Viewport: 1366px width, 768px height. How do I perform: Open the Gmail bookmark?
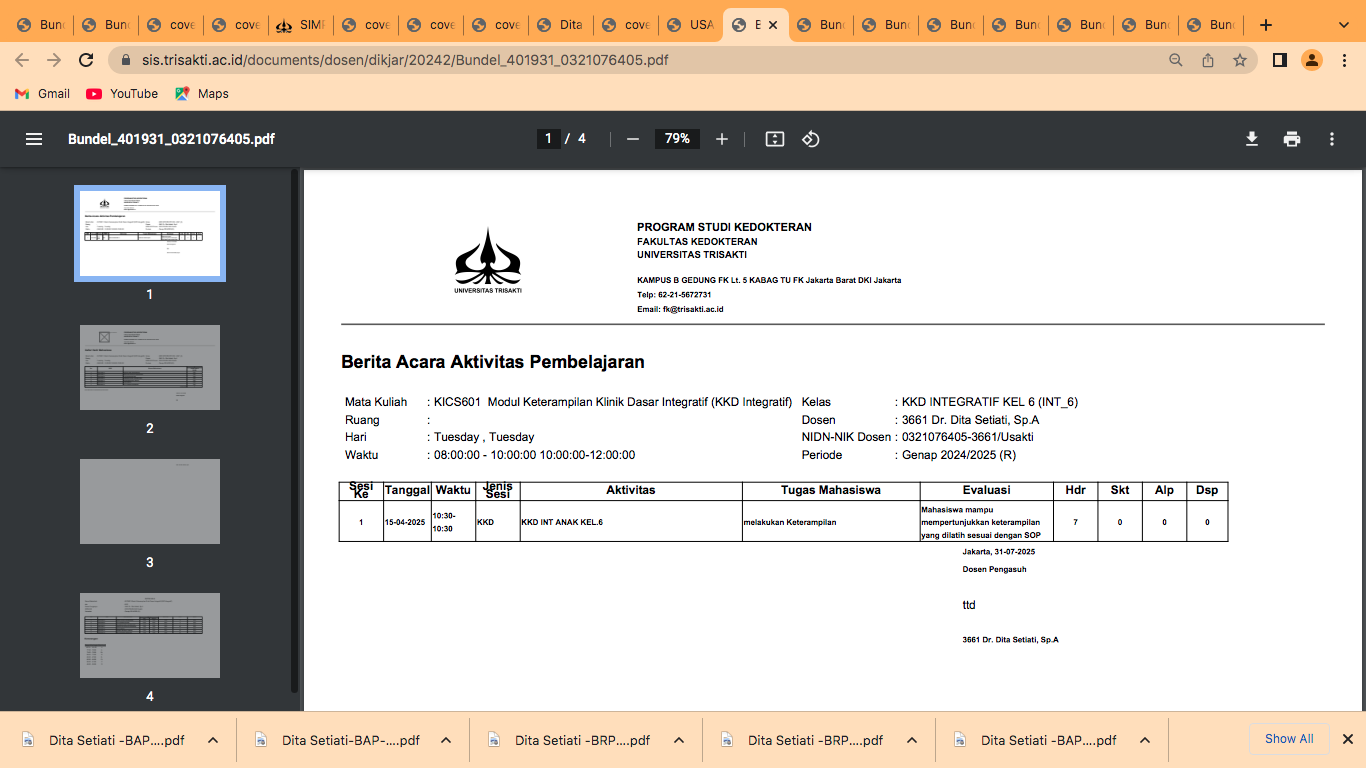(42, 94)
